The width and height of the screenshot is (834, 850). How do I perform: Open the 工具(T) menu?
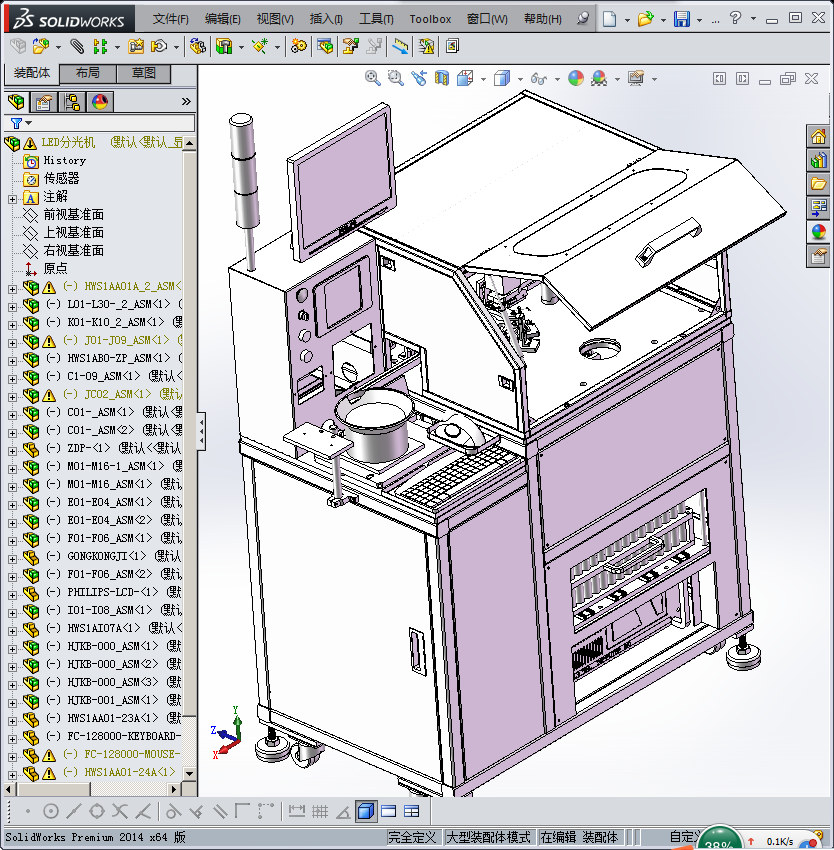click(x=377, y=19)
